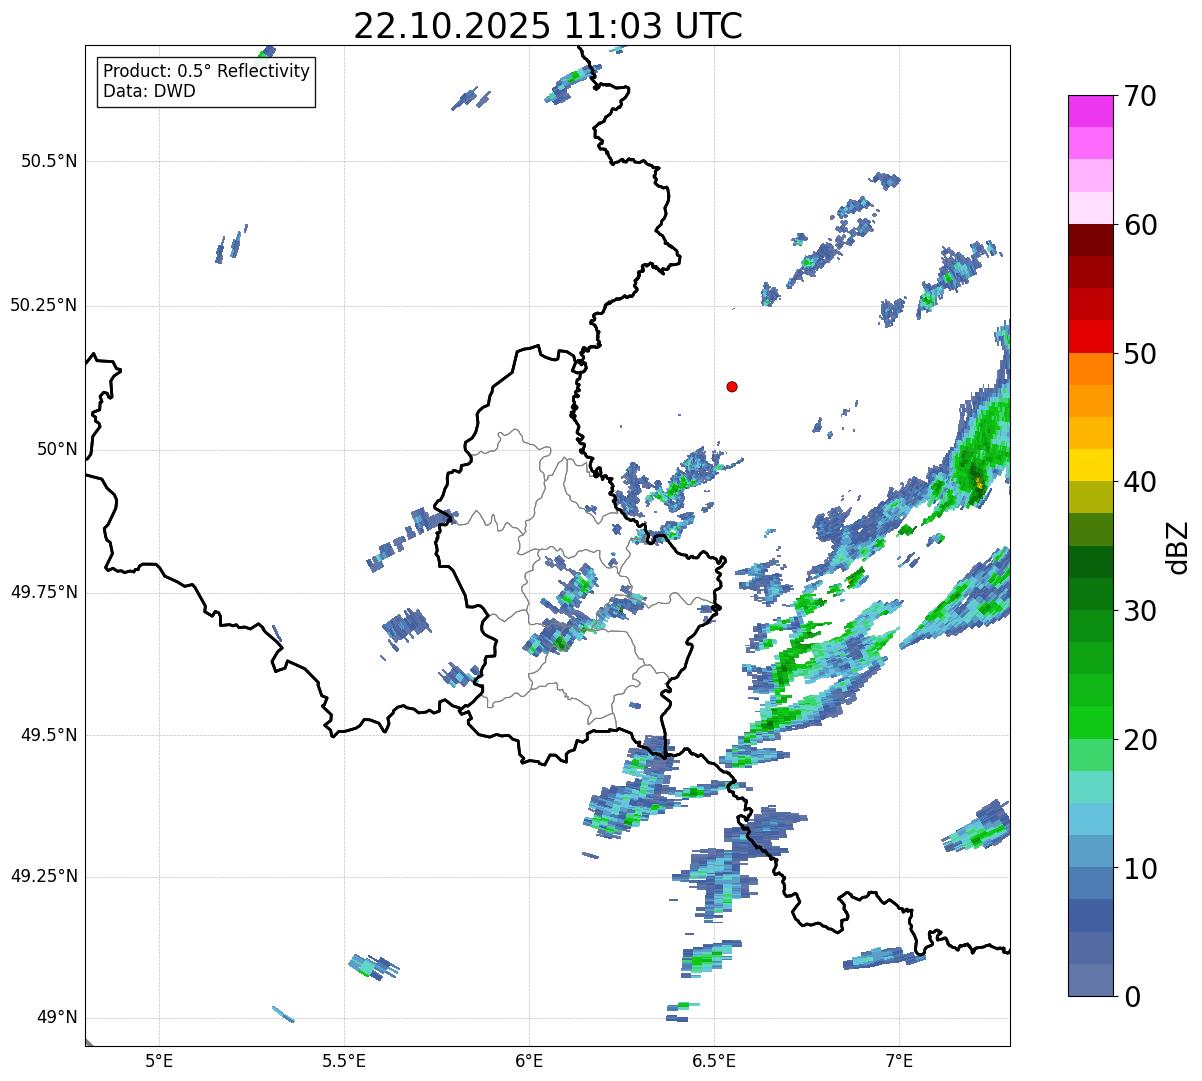The width and height of the screenshot is (1202, 1081).
Task: Click the red station marker dot
Action: pos(732,386)
